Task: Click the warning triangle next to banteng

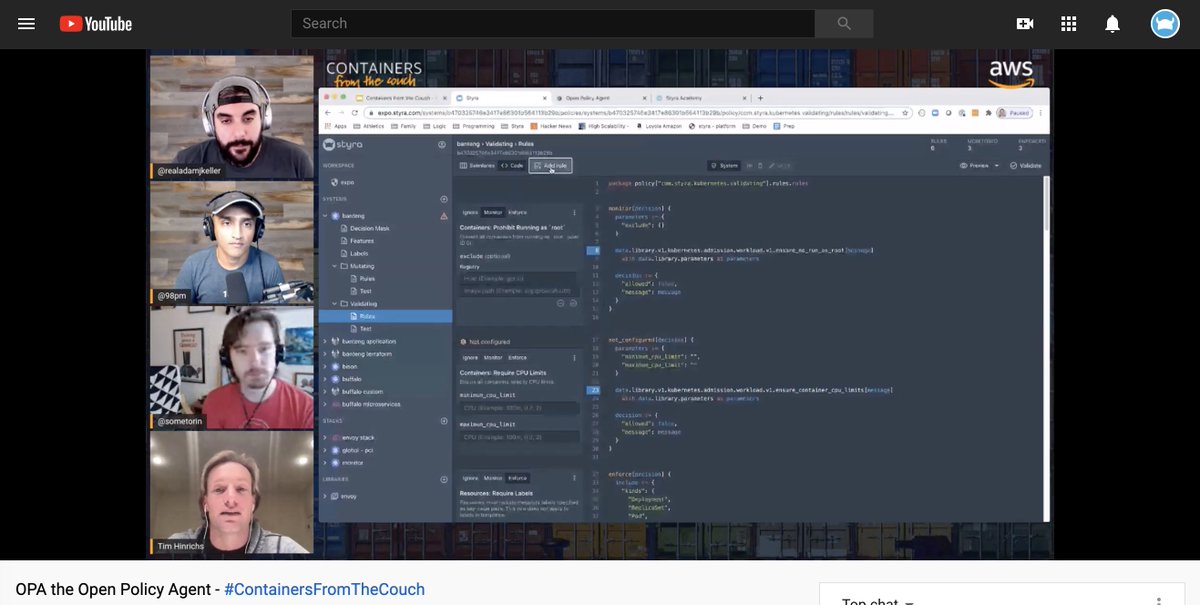Action: tap(444, 215)
